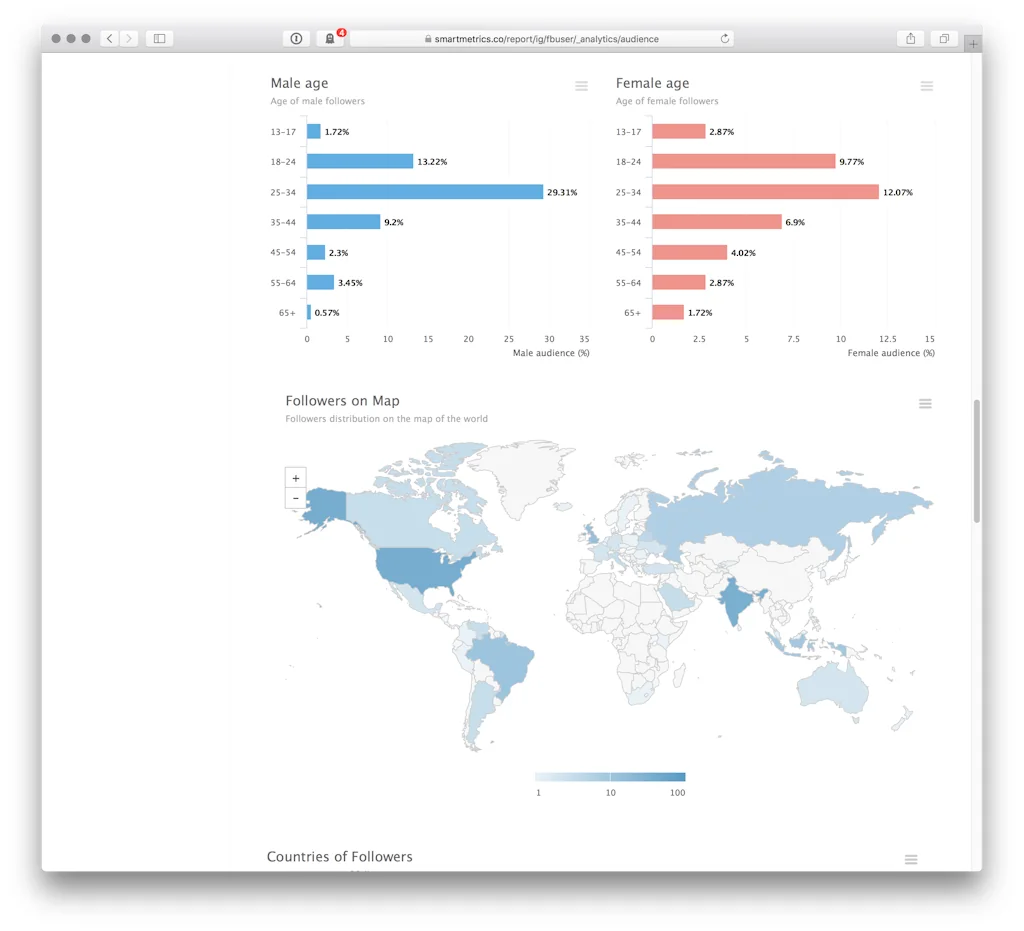This screenshot has height=931, width=1024.
Task: Click the map color scale legend
Action: point(610,776)
